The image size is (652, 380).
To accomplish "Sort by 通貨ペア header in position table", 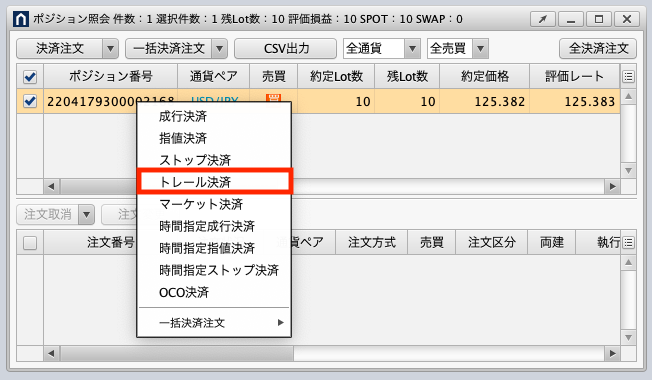I will [x=213, y=76].
